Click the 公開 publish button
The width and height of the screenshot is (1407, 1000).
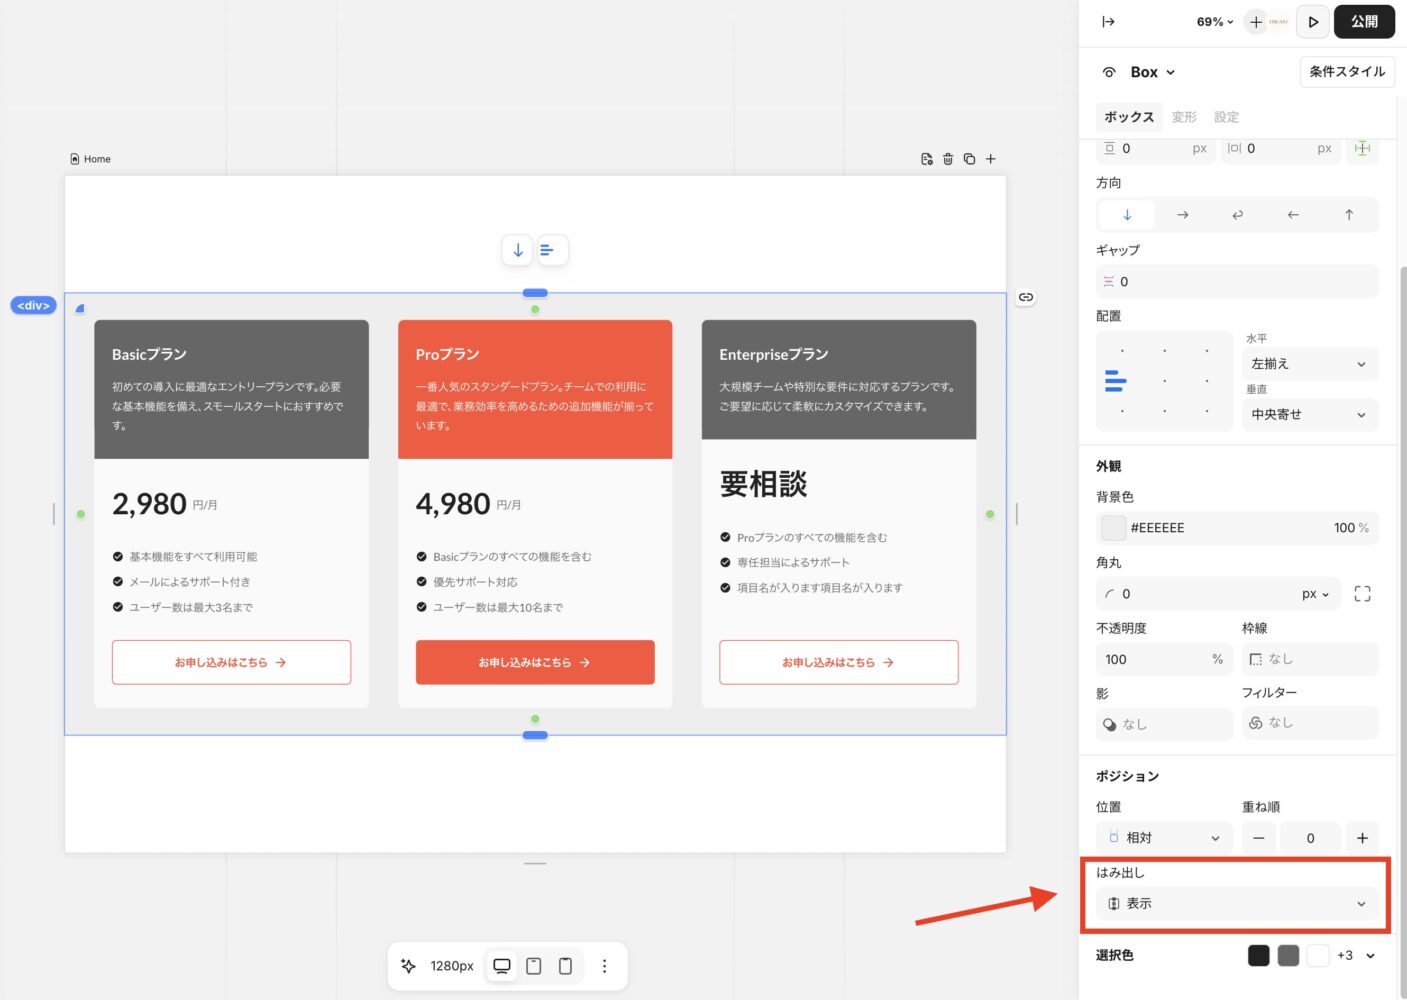1364,22
